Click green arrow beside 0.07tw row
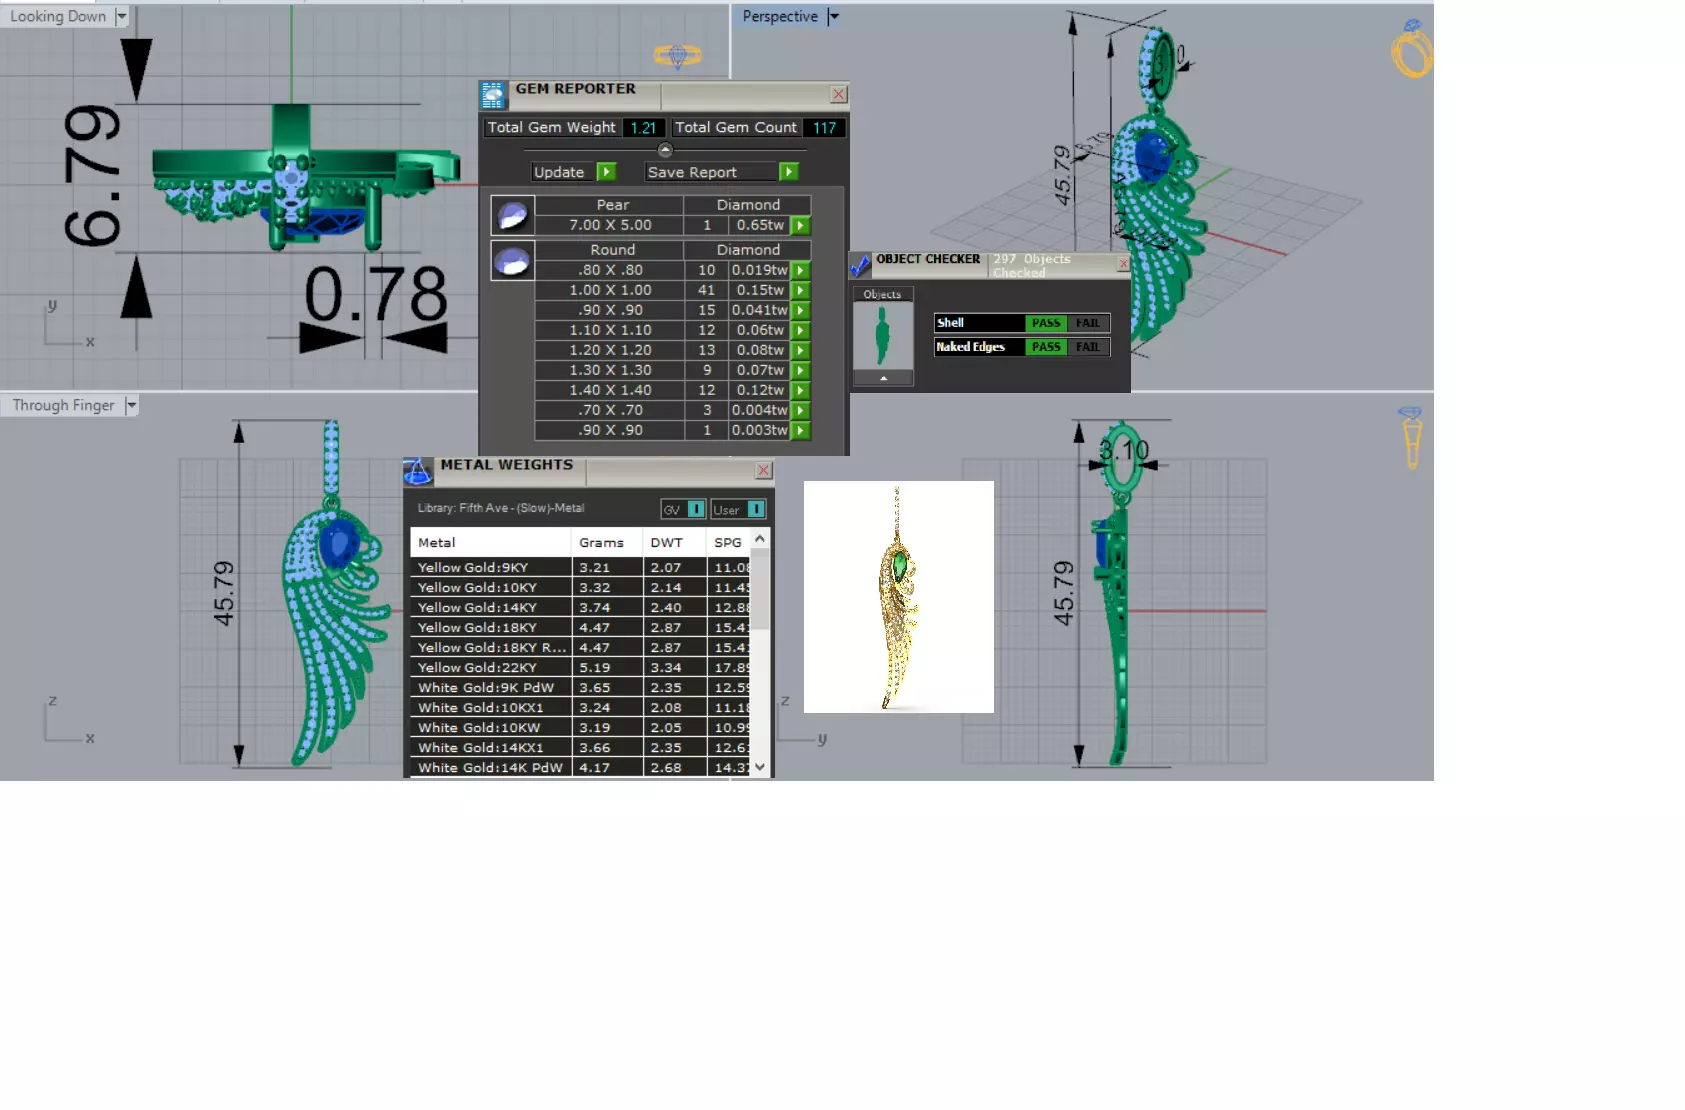Screen dimensions: 1685x1110 click(x=801, y=371)
